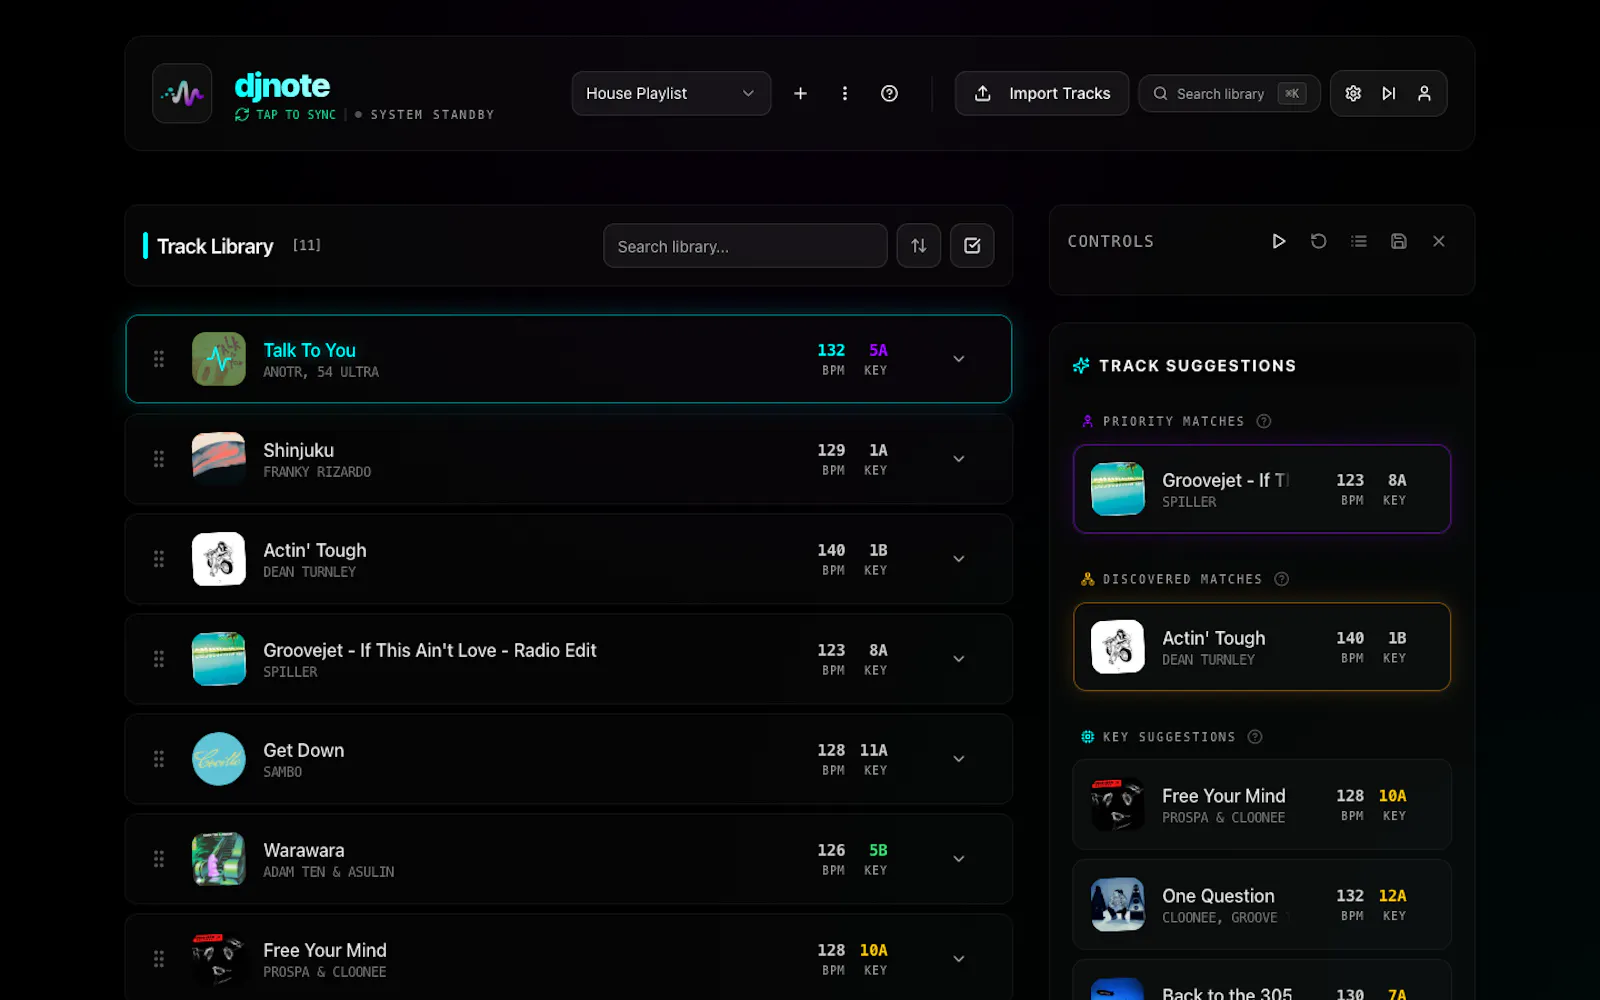Expand the Talk To You track row
This screenshot has width=1600, height=1000.
(958, 359)
